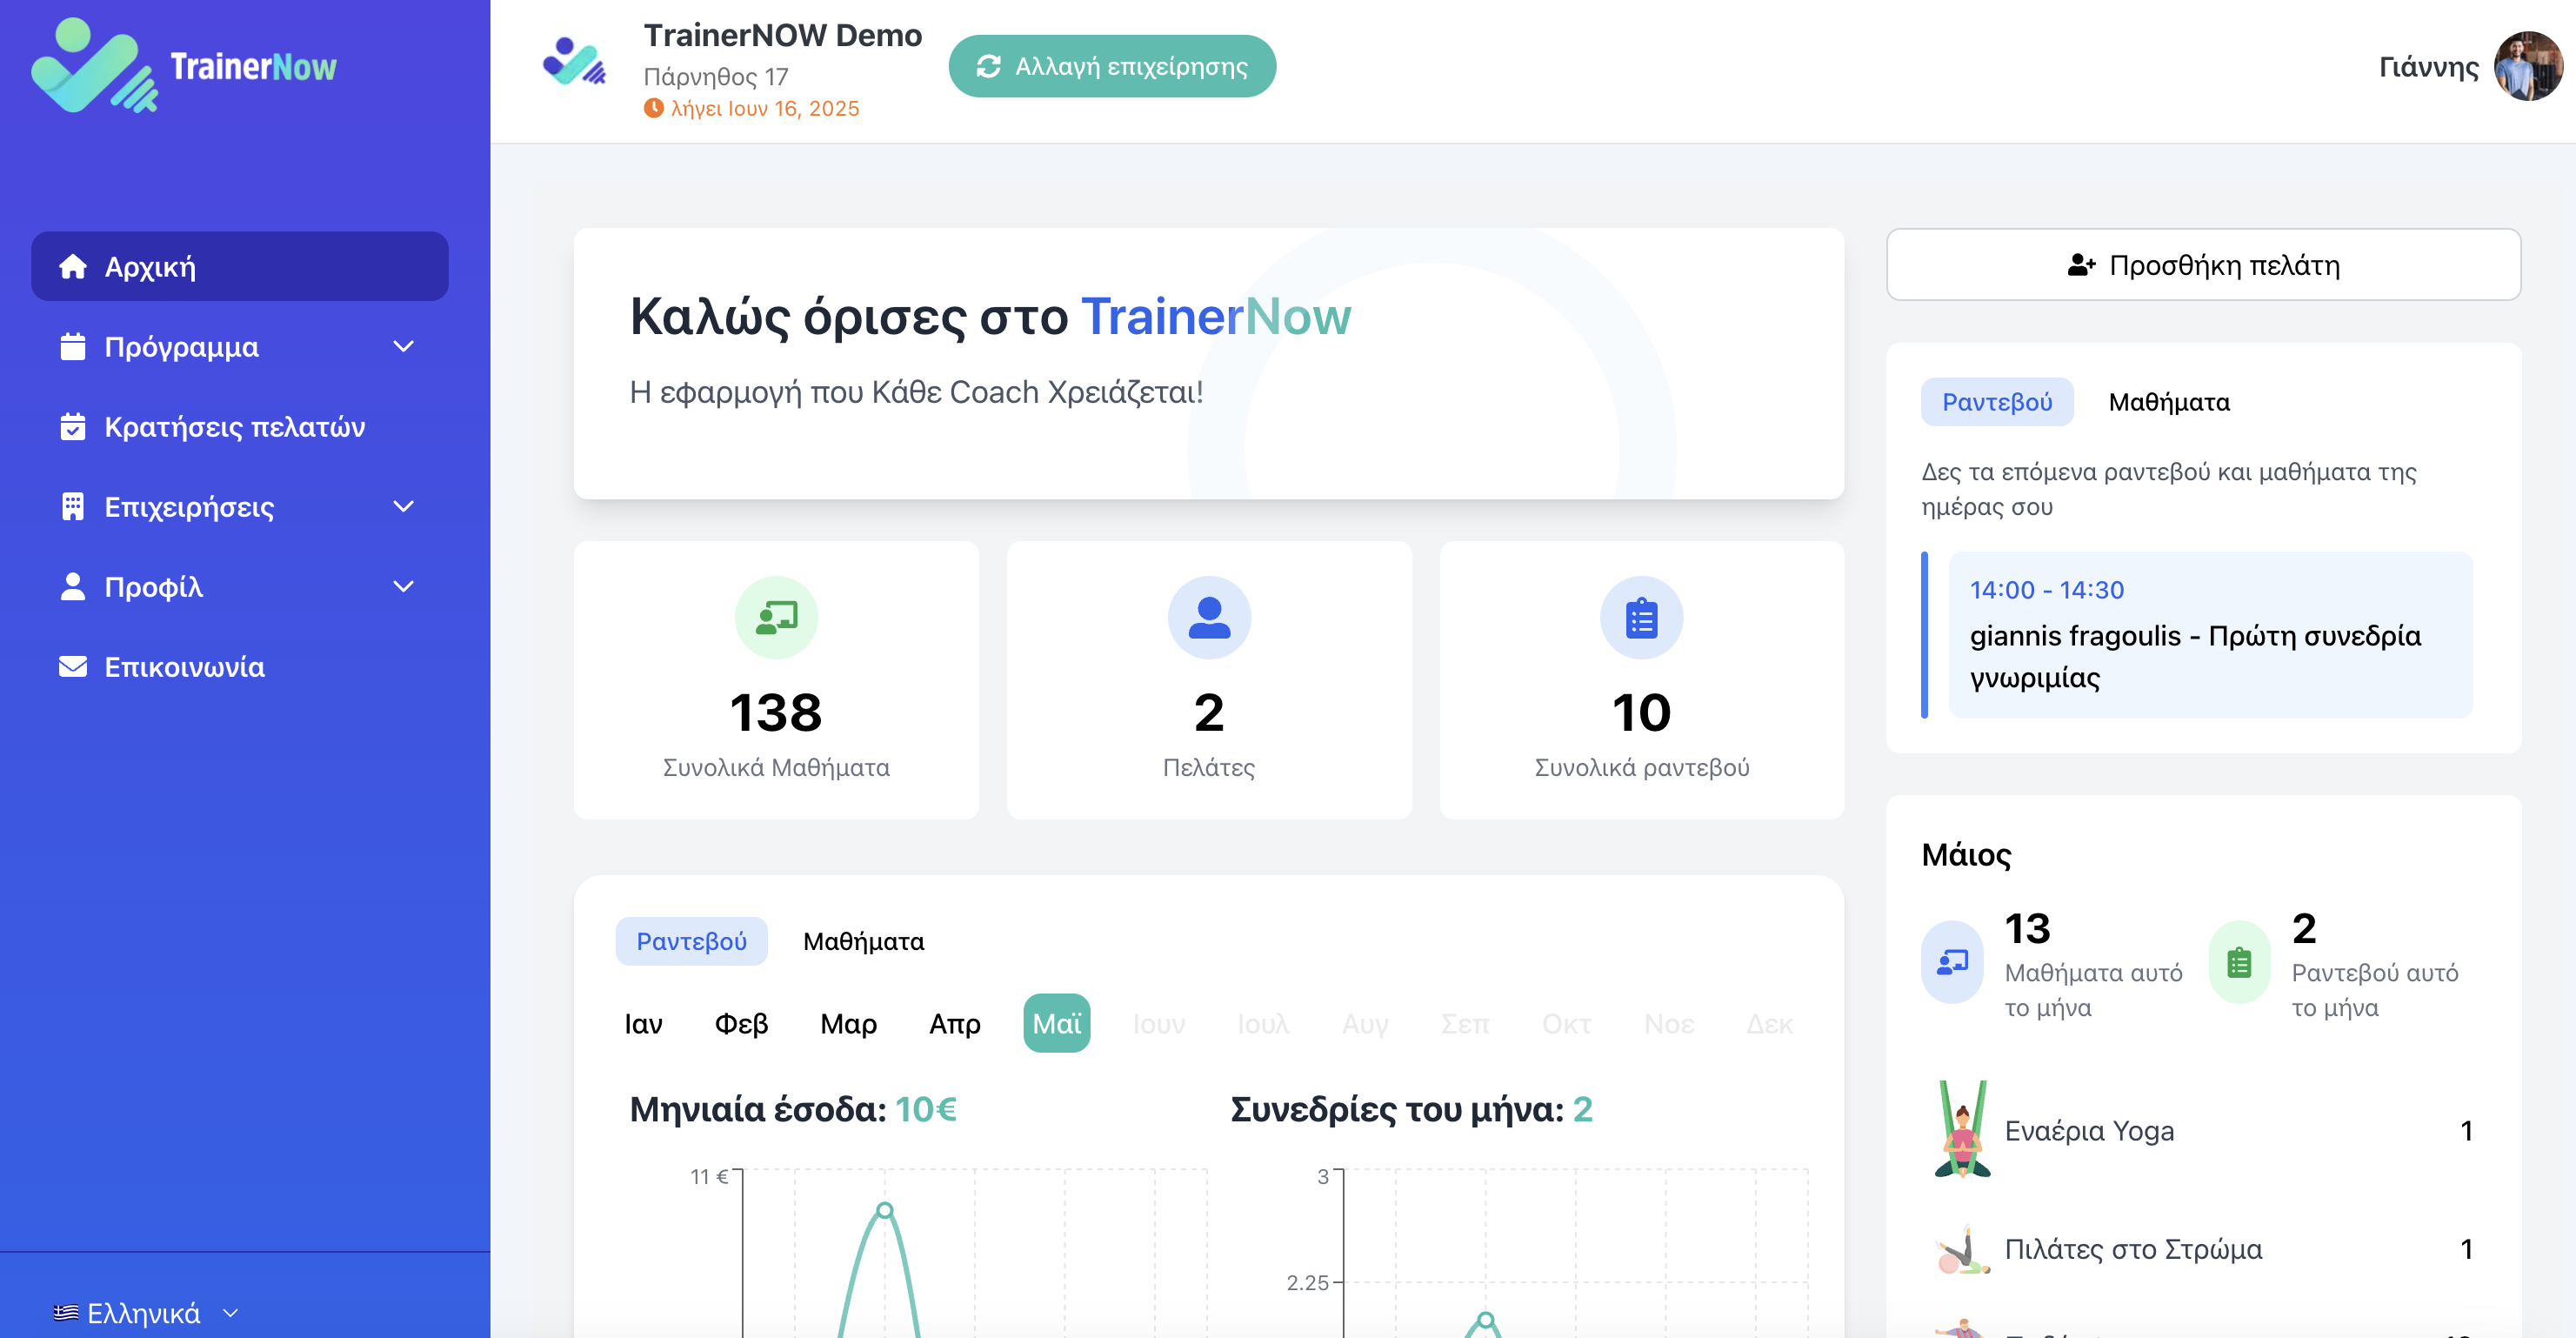Click the calendar-check icon next to Κρατήσεις πελατών

(x=73, y=427)
